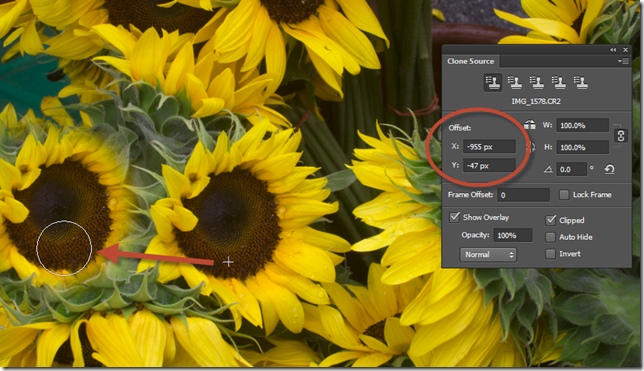The width and height of the screenshot is (644, 371).
Task: Open the Normal blend mode dropdown
Action: 488,255
